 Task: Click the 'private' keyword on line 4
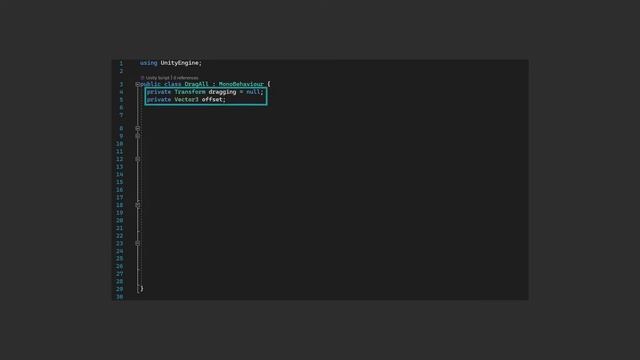coord(159,92)
